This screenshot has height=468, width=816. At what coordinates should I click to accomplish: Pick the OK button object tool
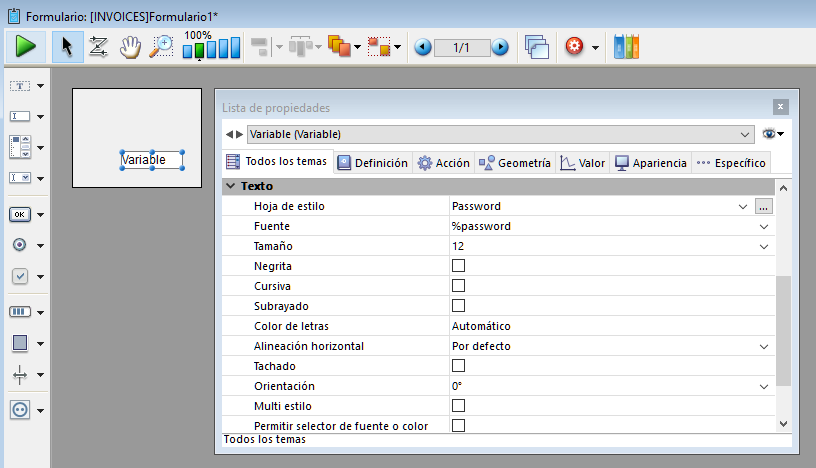point(20,214)
